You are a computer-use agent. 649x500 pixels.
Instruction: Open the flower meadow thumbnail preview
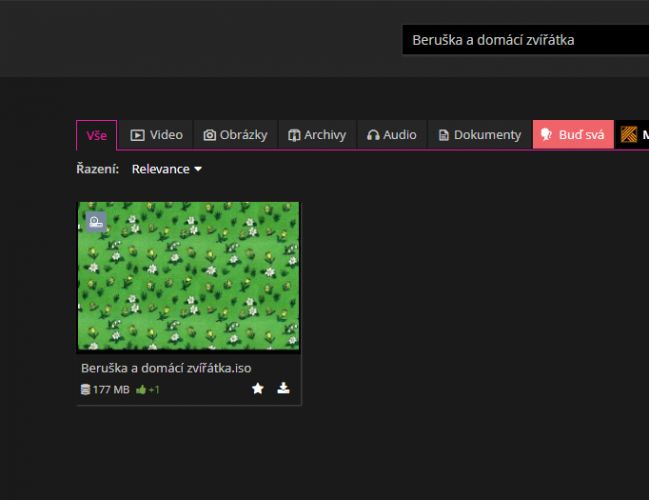coord(189,276)
